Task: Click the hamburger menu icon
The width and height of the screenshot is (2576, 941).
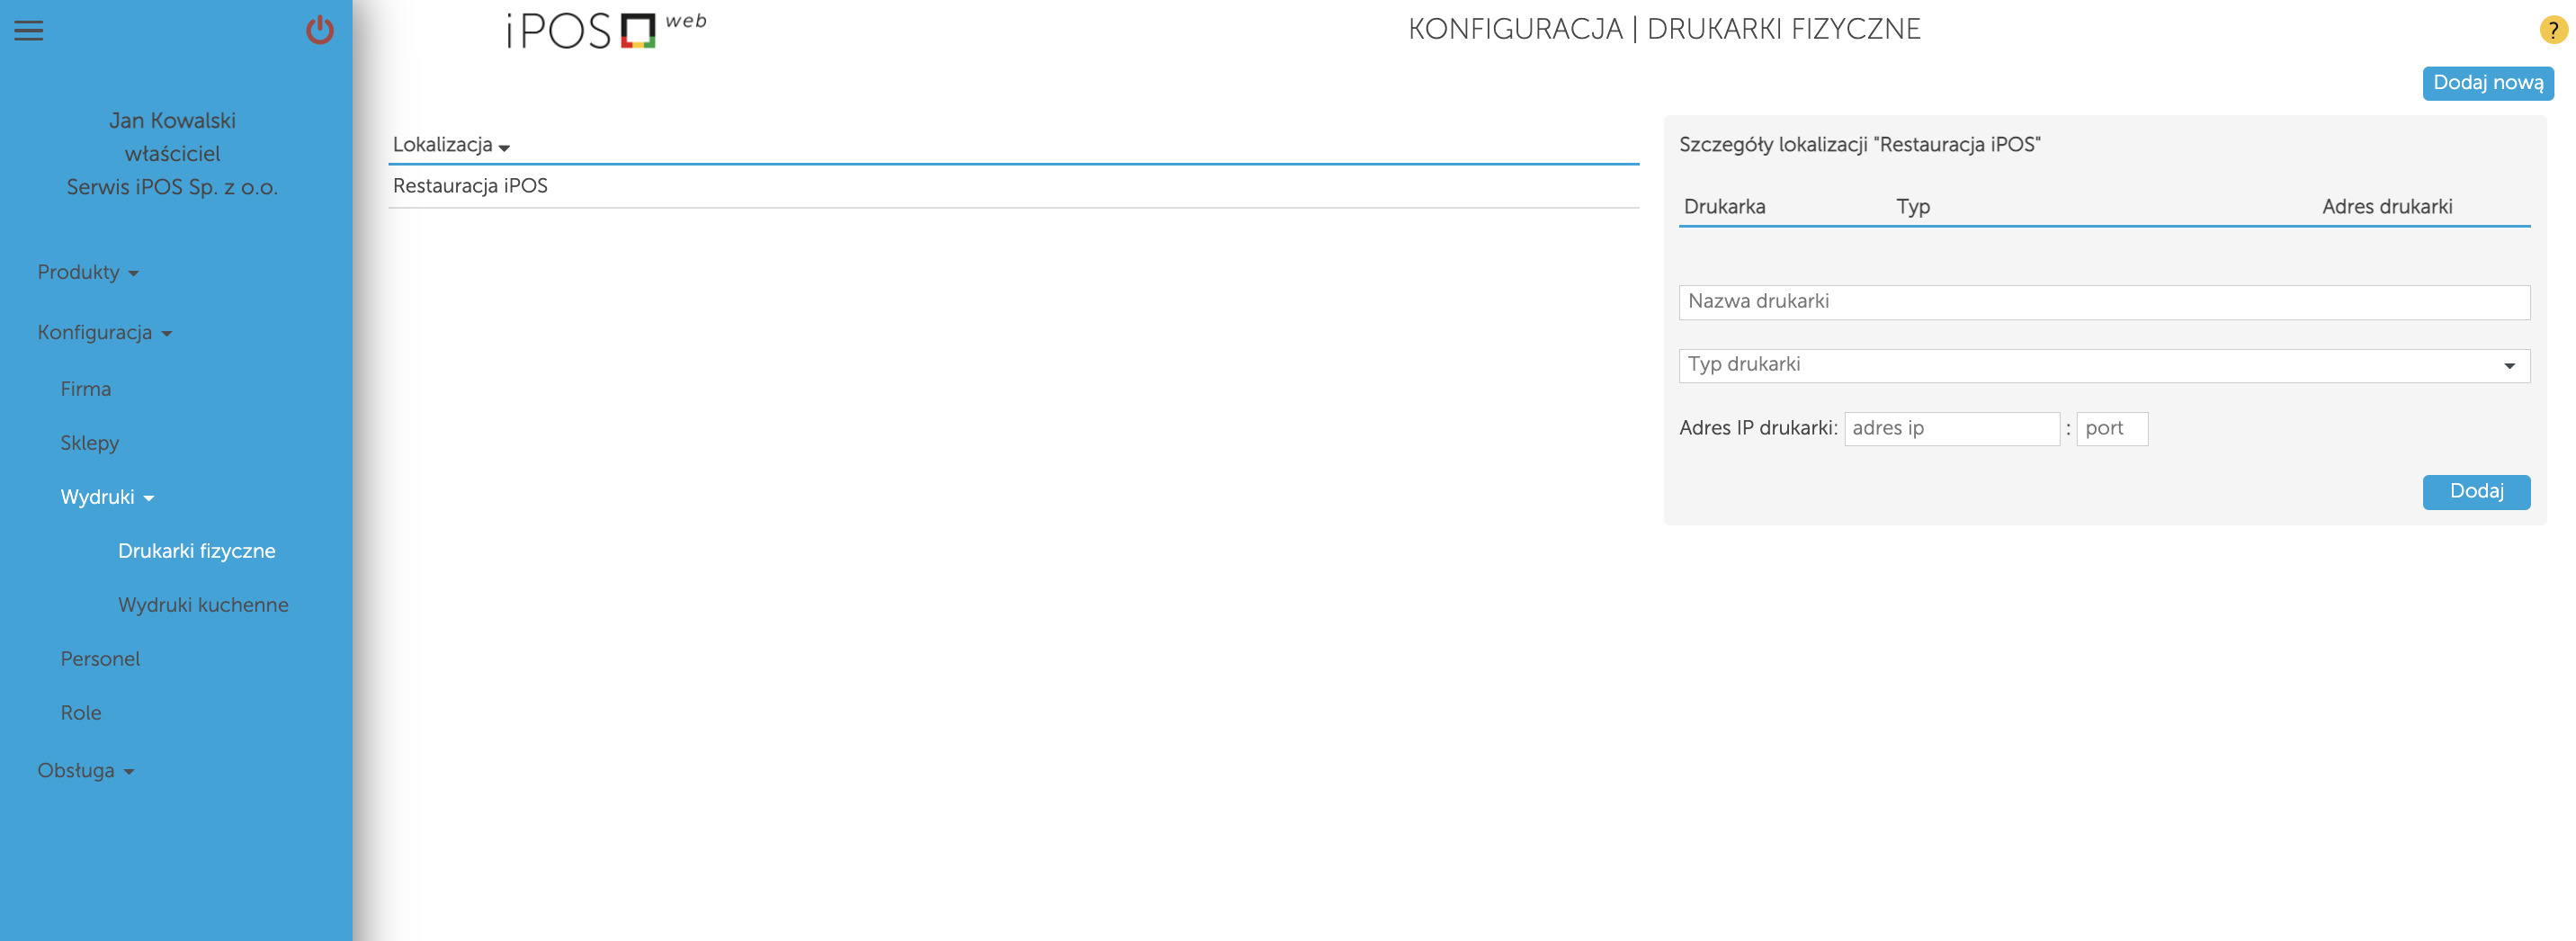Action: point(28,30)
